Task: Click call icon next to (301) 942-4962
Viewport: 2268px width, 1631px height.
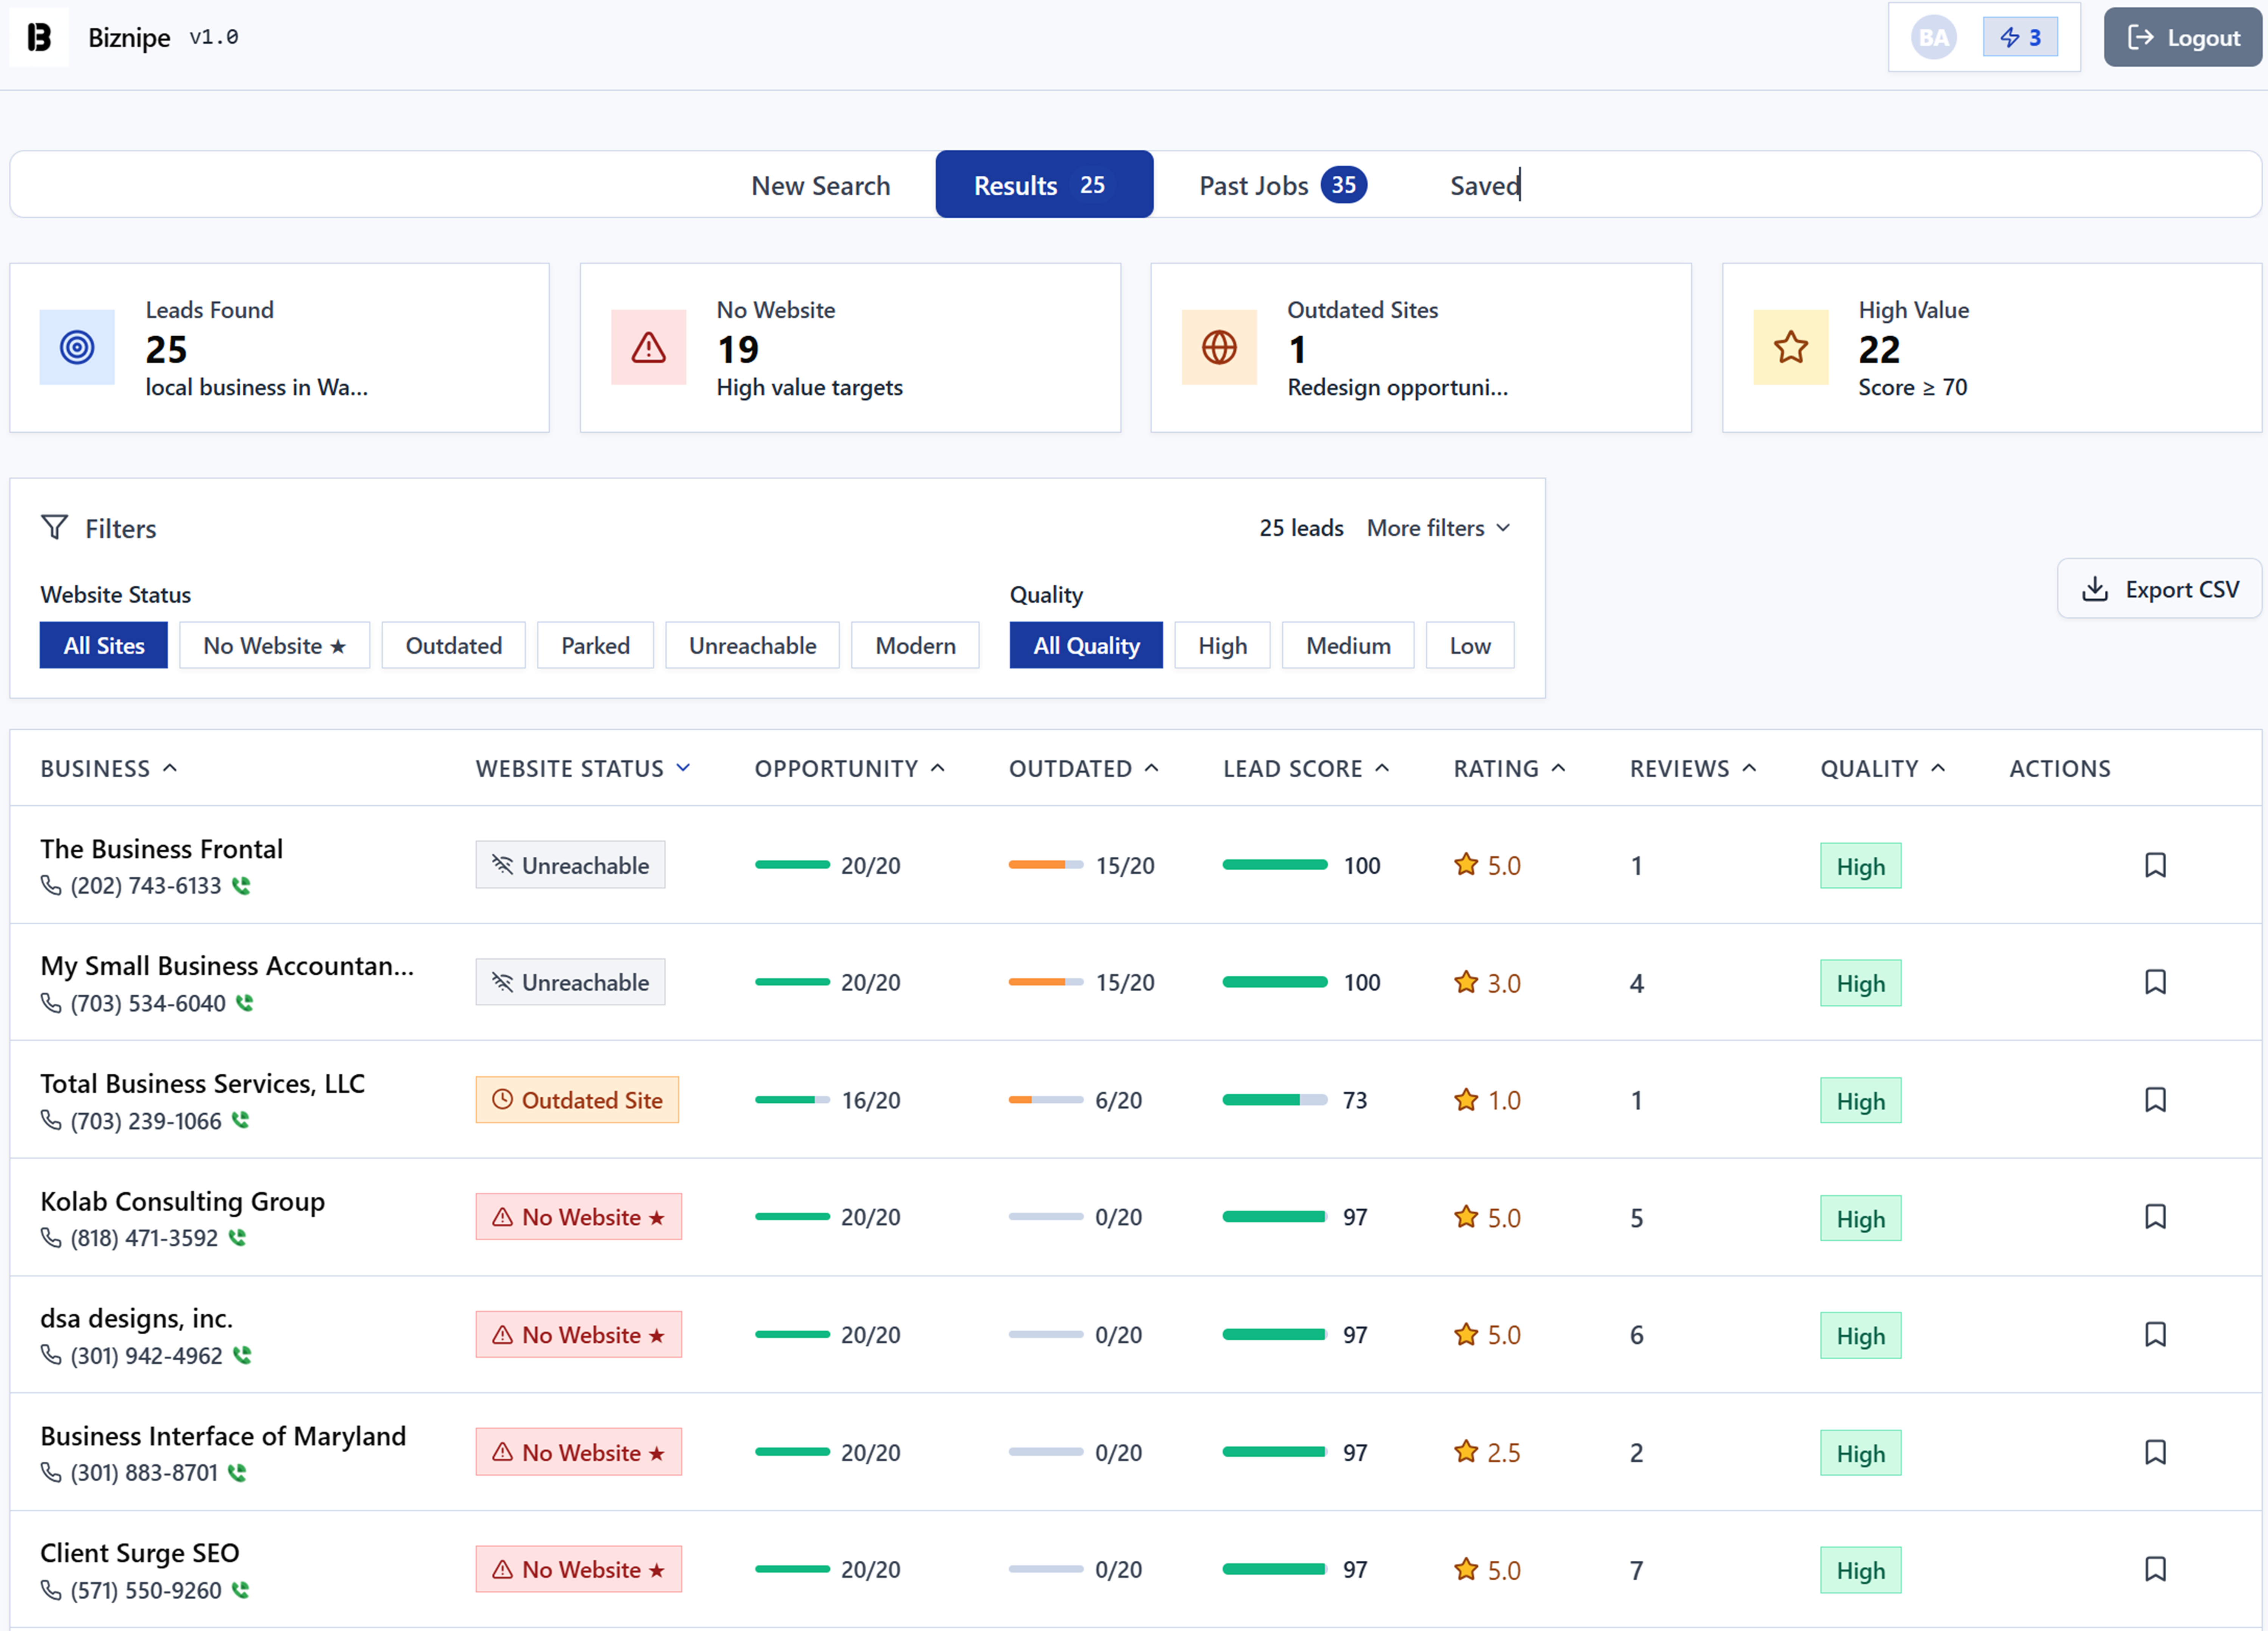Action: click(x=242, y=1356)
